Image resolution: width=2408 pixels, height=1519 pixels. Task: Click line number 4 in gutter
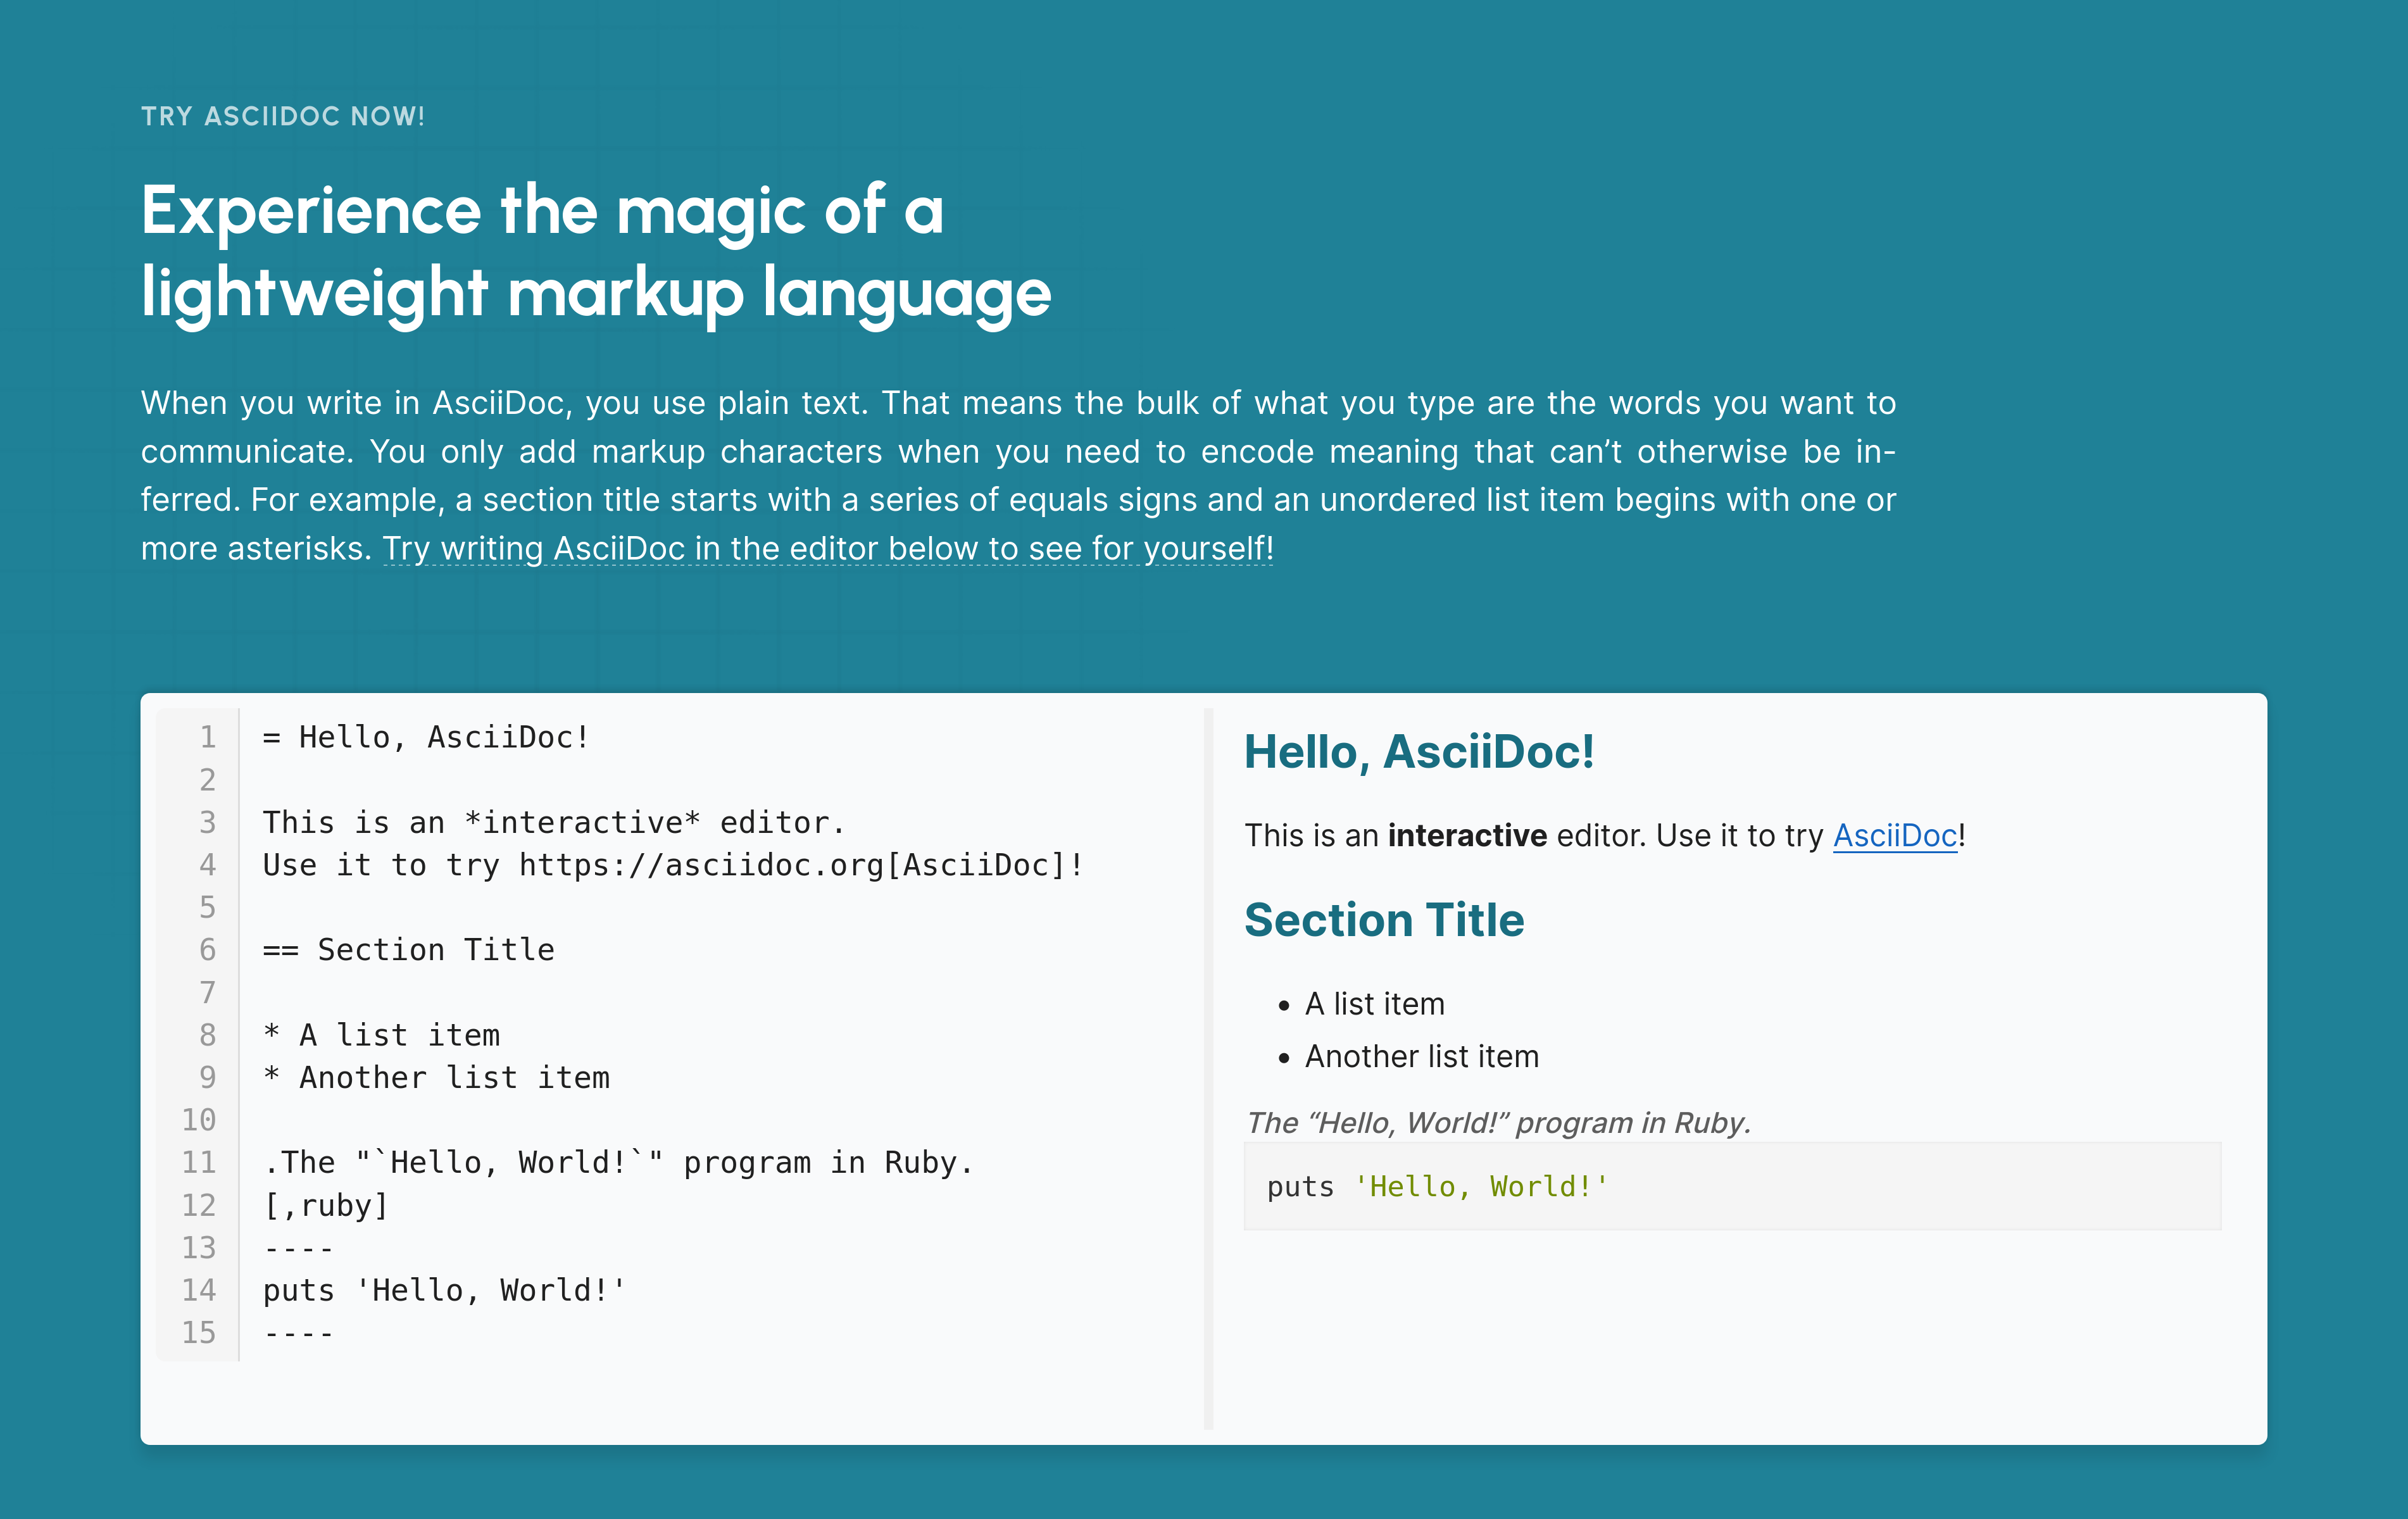(x=207, y=864)
